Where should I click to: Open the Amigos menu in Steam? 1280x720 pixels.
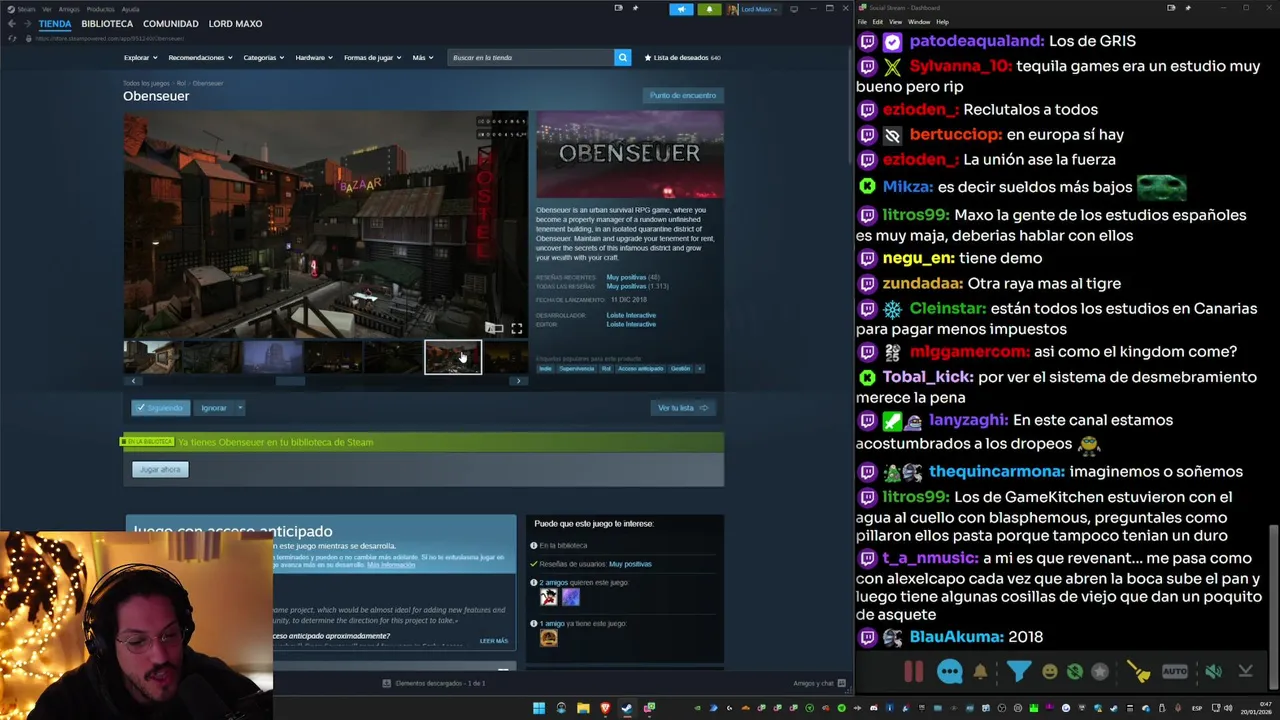pos(69,9)
